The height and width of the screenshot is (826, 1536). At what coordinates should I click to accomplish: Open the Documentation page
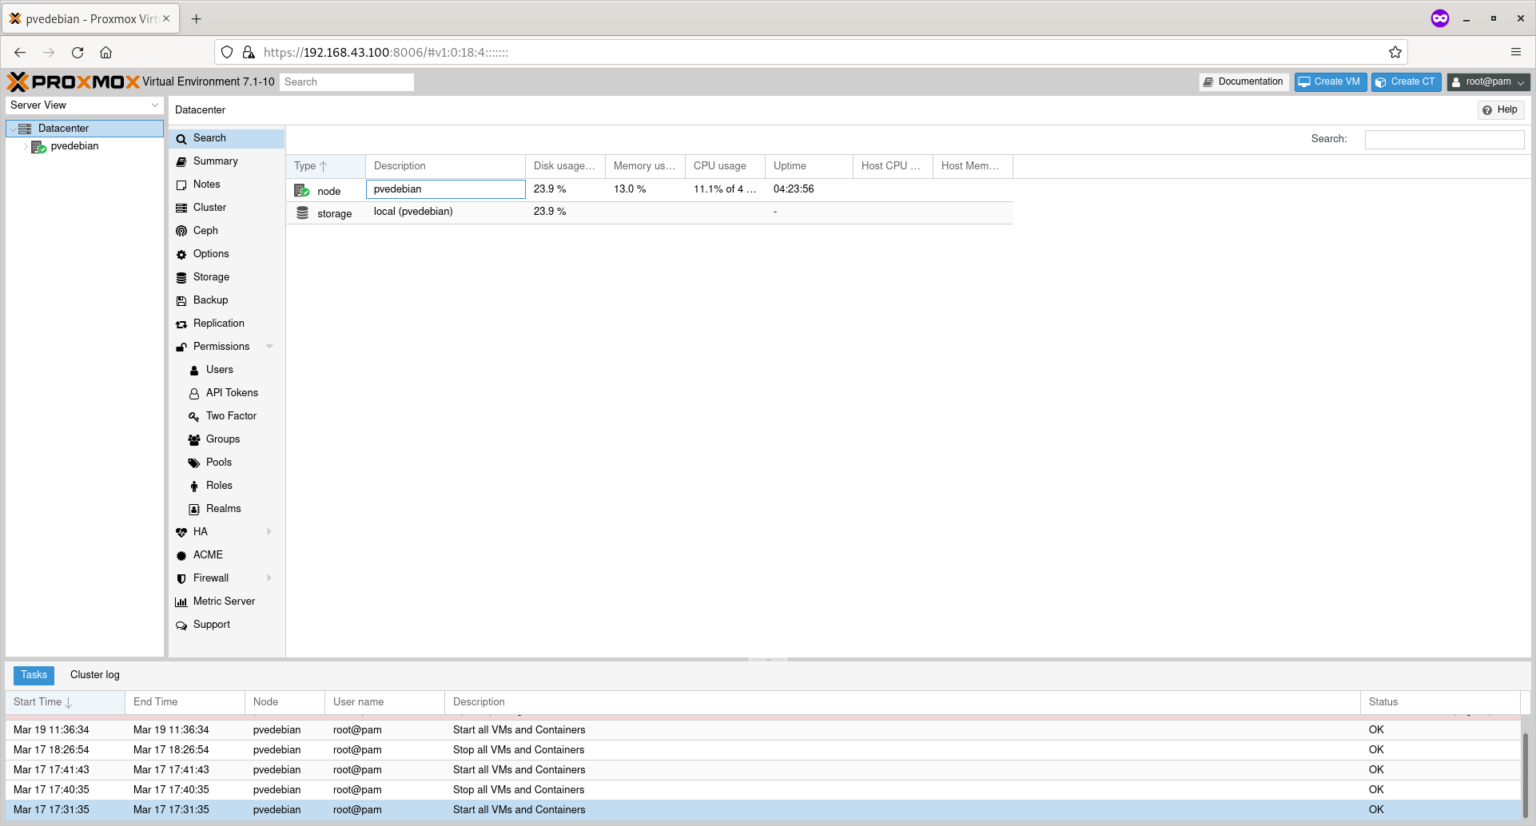coord(1243,81)
